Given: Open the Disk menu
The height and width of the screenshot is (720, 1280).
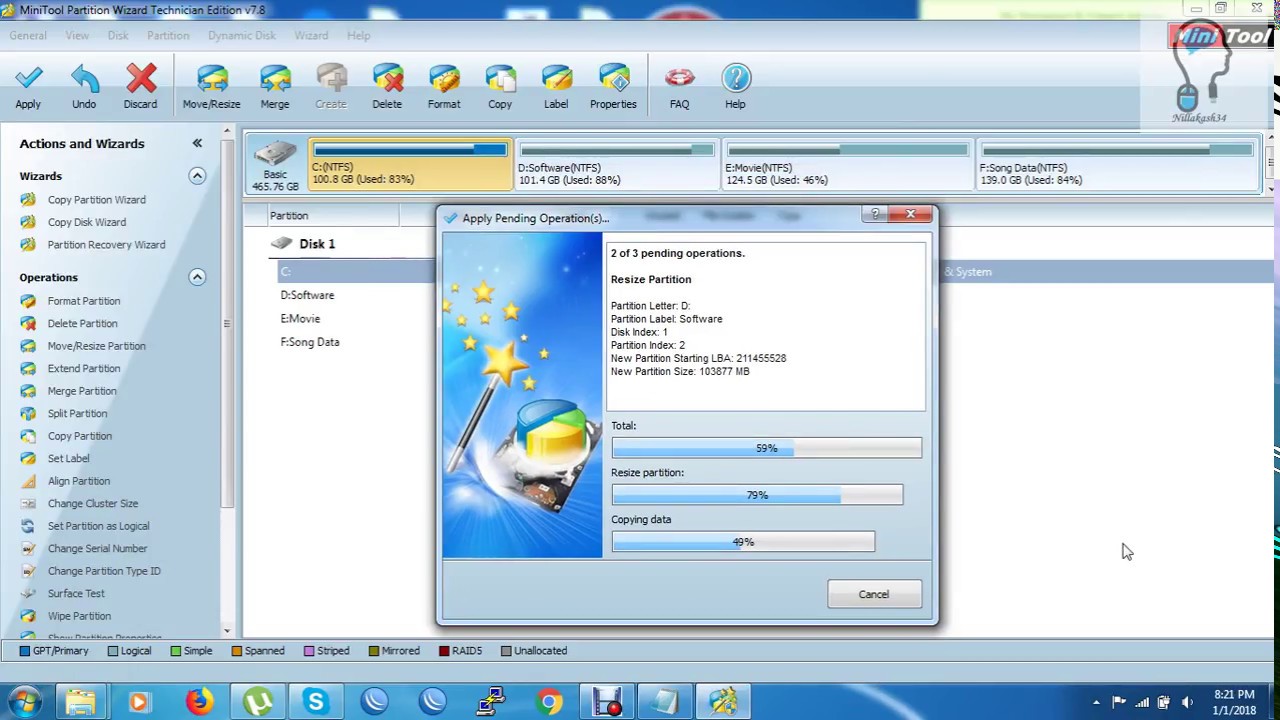Looking at the screenshot, I should pos(118,35).
